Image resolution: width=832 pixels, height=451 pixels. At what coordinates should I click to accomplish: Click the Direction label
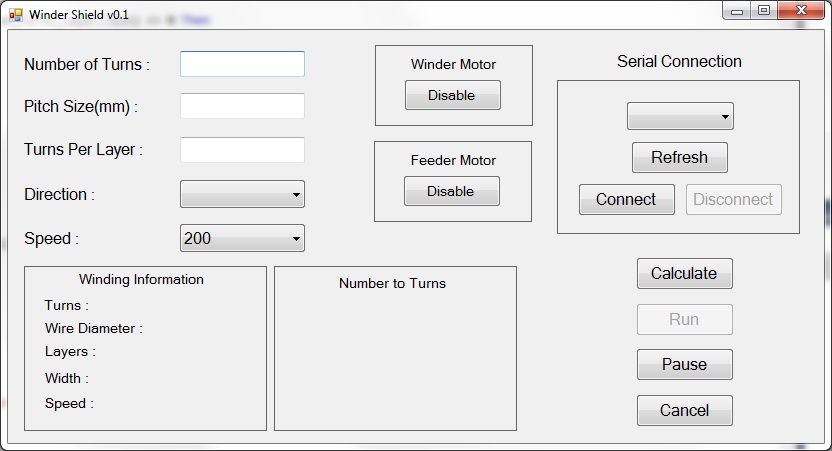[59, 194]
